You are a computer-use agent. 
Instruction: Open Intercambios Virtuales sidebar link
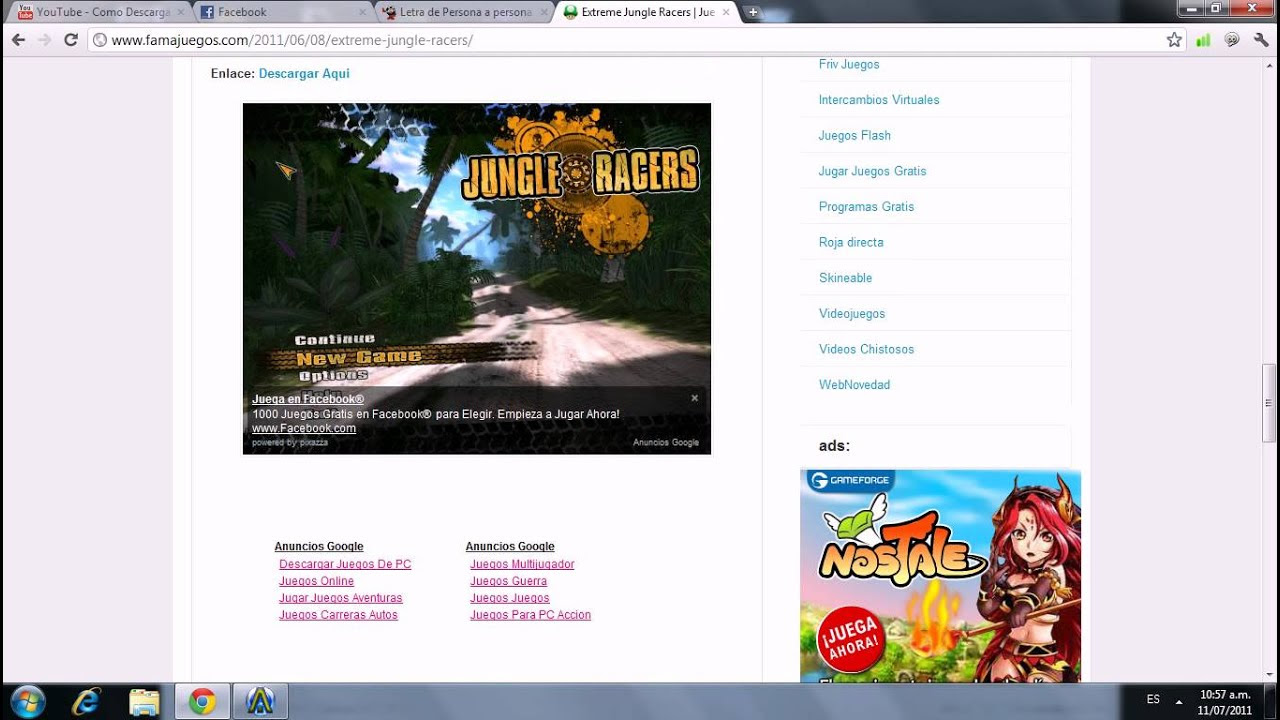click(x=879, y=100)
